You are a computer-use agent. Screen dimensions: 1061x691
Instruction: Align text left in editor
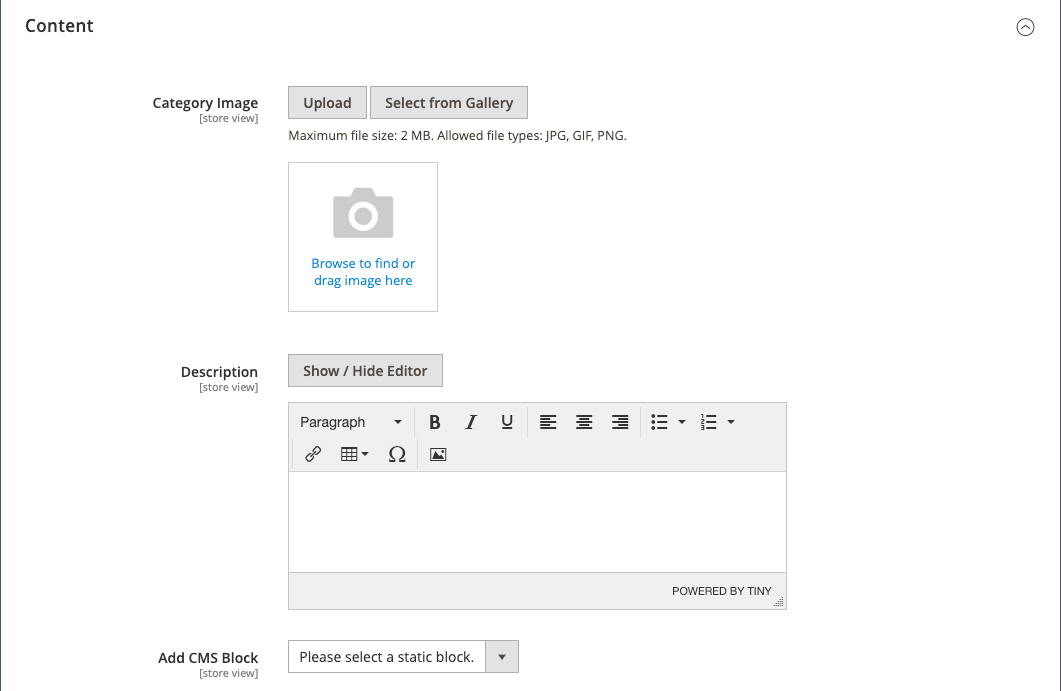[x=548, y=422]
